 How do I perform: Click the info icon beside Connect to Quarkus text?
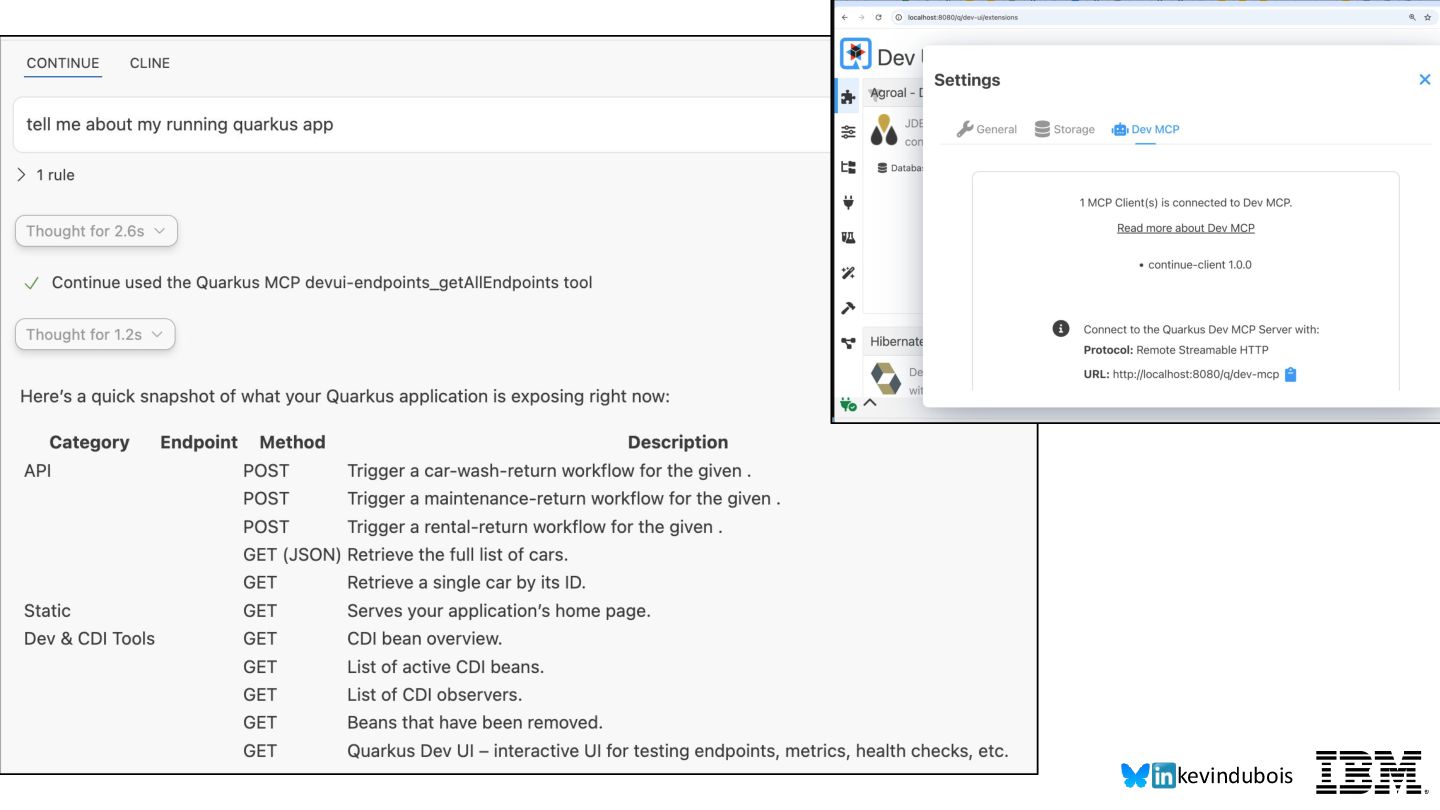point(1061,328)
